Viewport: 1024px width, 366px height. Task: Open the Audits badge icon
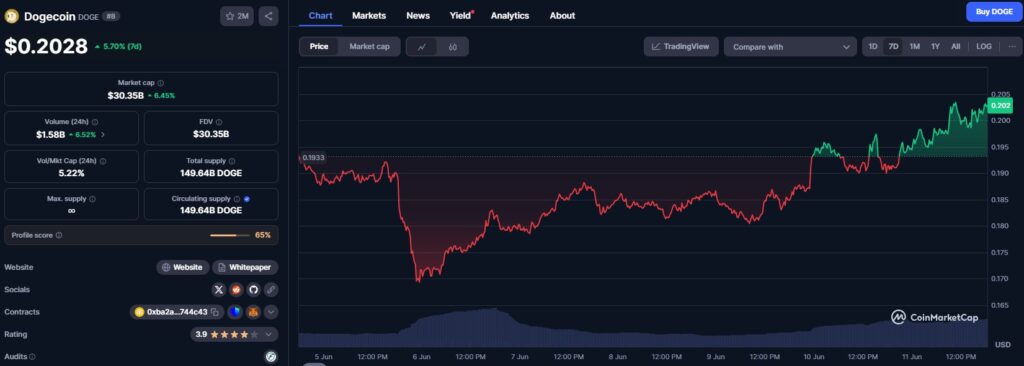pos(271,356)
